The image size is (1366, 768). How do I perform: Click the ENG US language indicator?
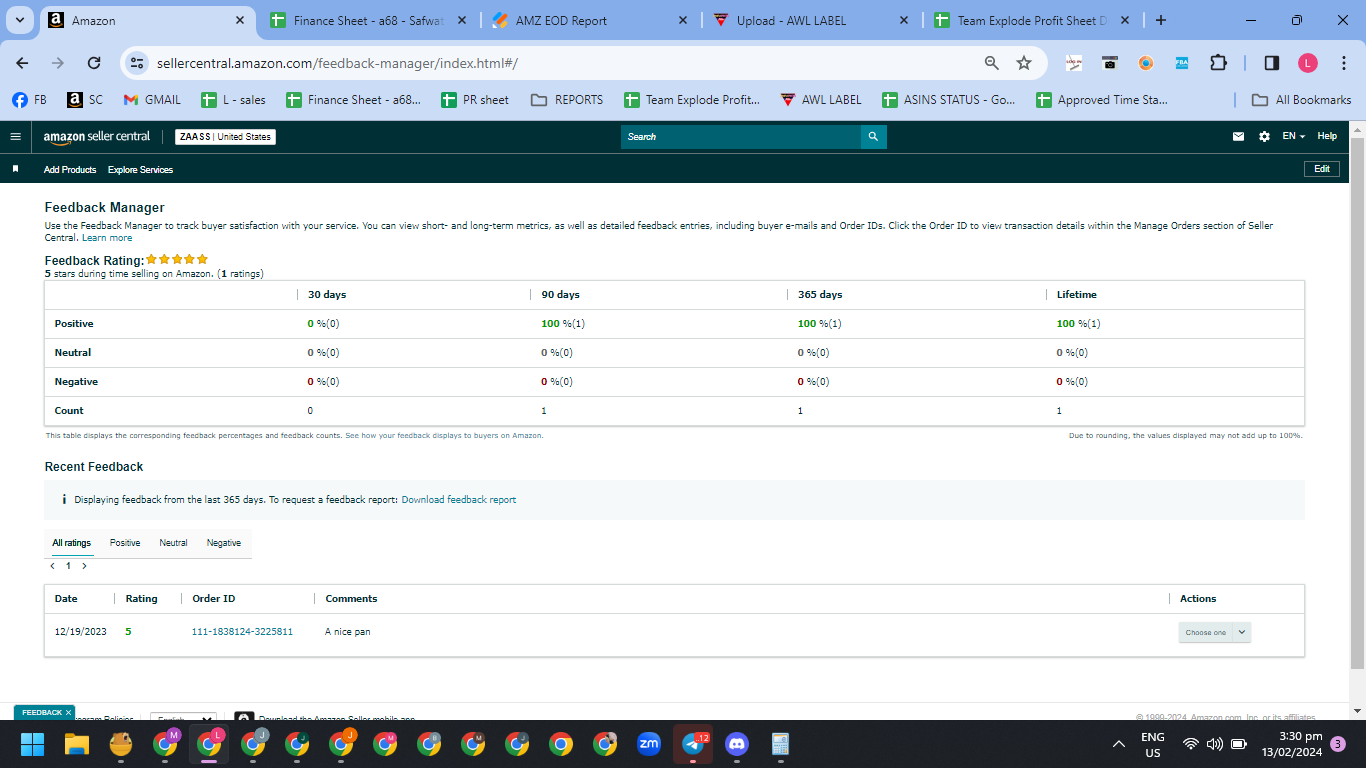(x=1152, y=745)
